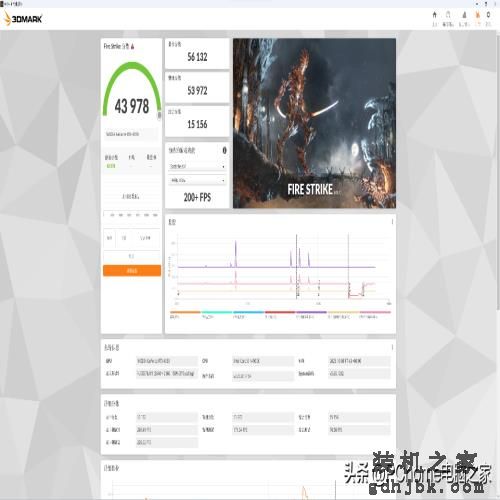Click info icon in estimated game performance card
Viewport: 500px width, 500px height.
tap(224, 150)
